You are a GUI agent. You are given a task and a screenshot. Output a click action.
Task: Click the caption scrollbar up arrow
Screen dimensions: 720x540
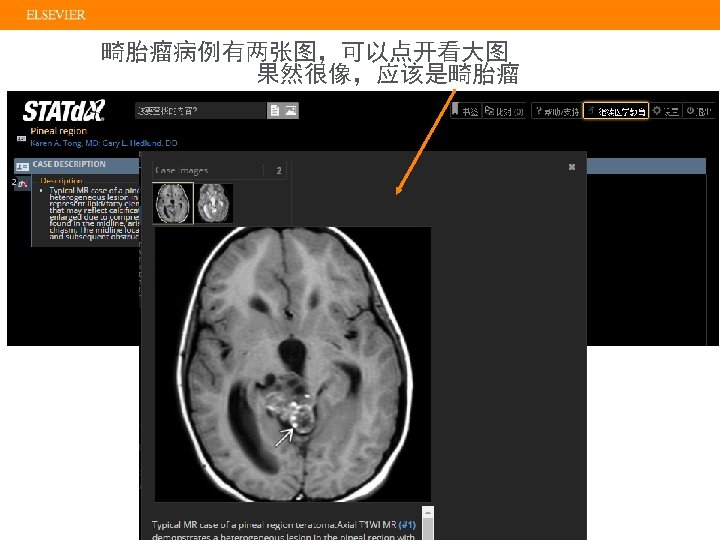[x=428, y=512]
